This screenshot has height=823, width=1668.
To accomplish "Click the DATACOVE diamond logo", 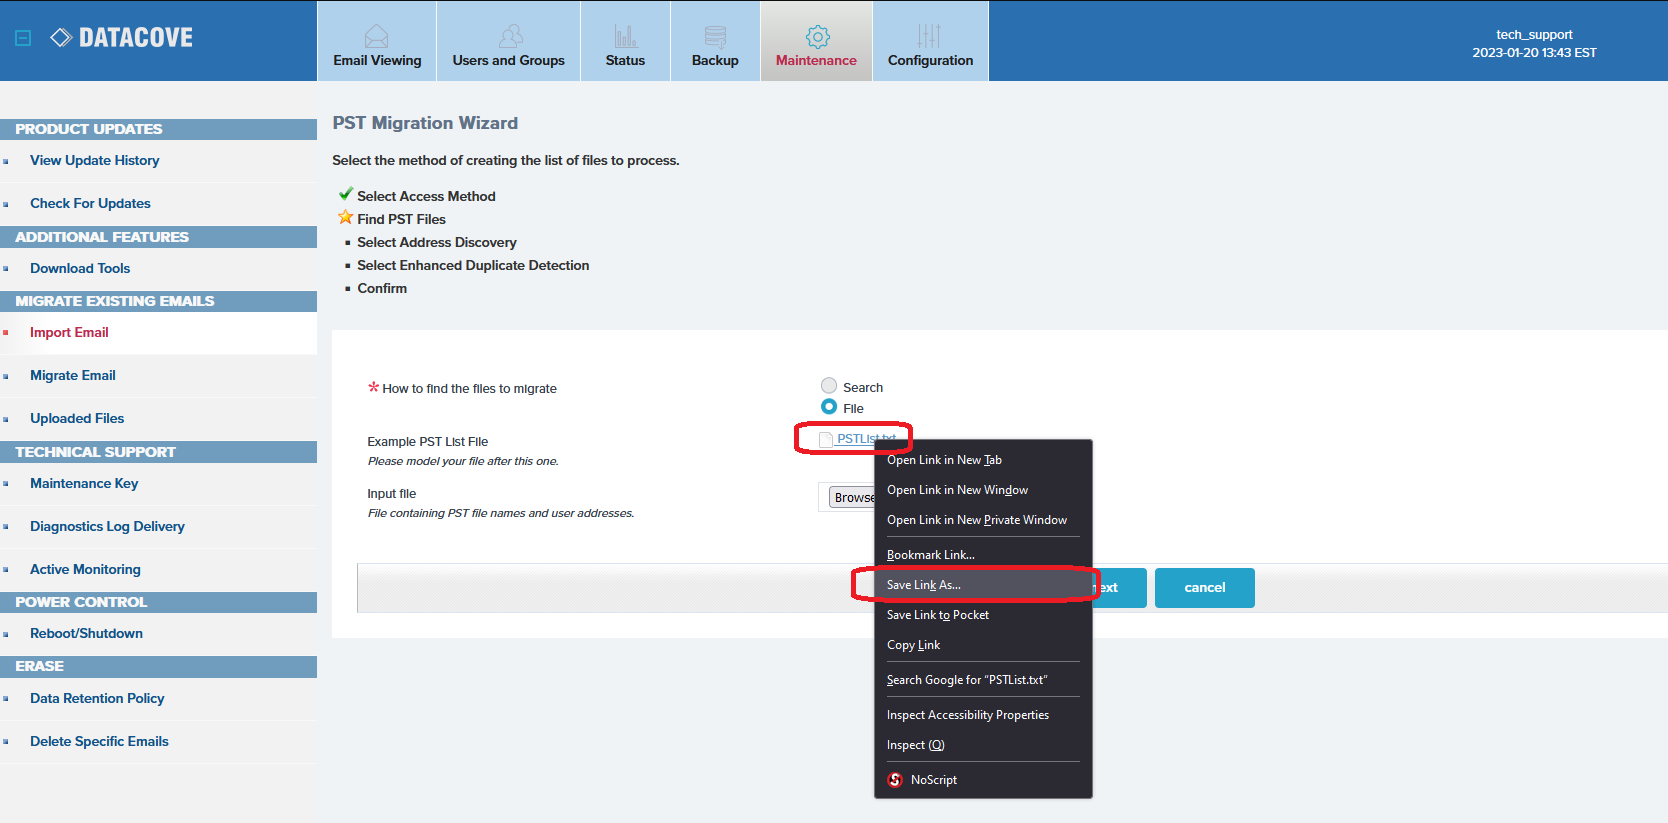I will pos(61,38).
